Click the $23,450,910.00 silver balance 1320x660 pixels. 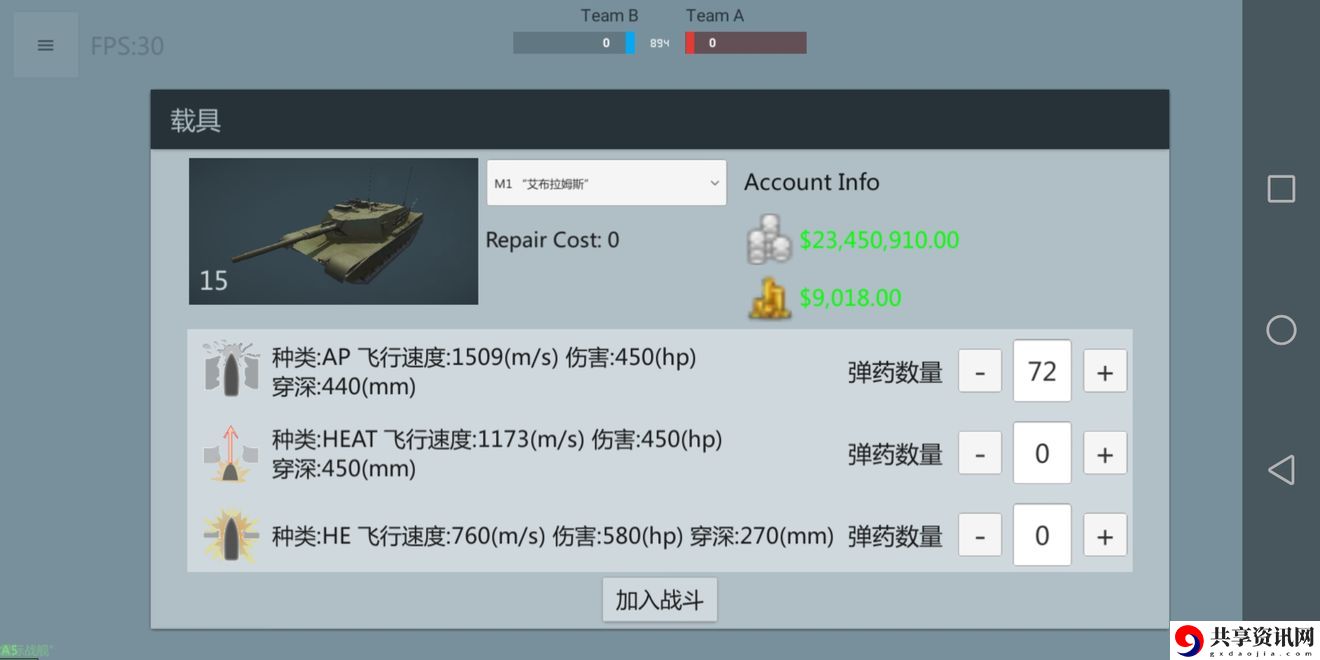[x=879, y=240]
